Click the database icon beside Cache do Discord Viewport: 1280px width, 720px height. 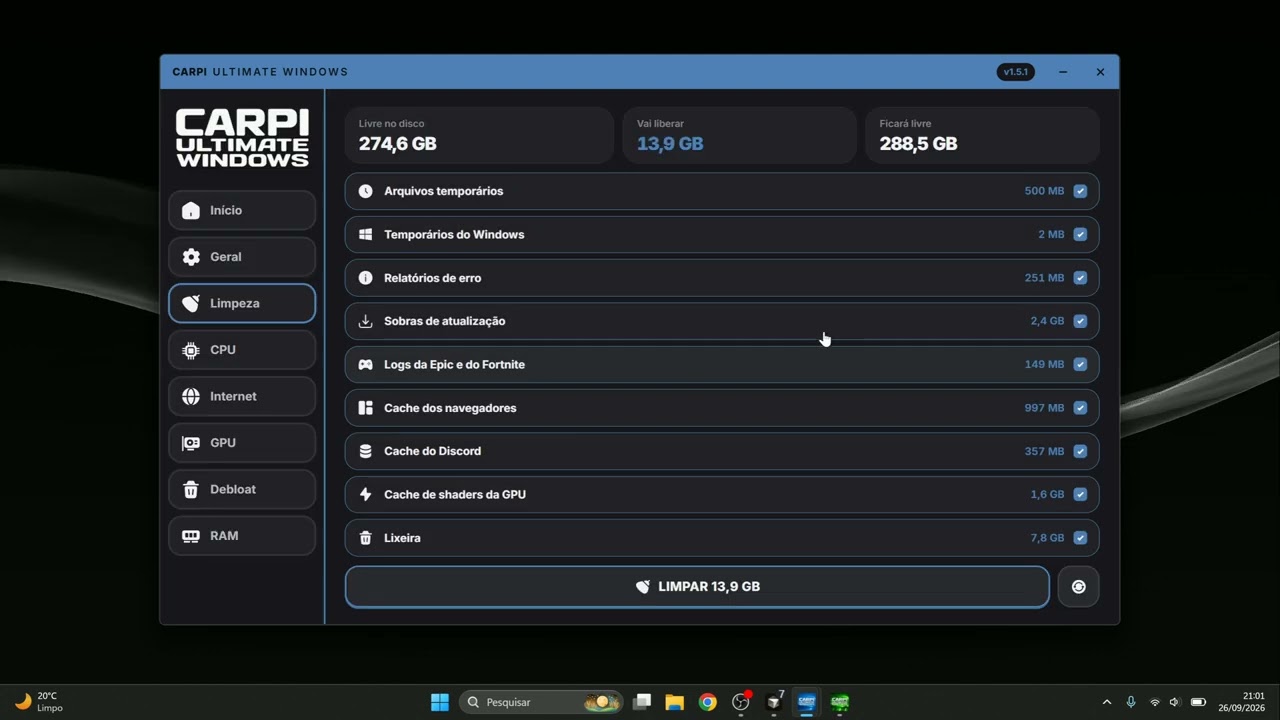point(366,451)
